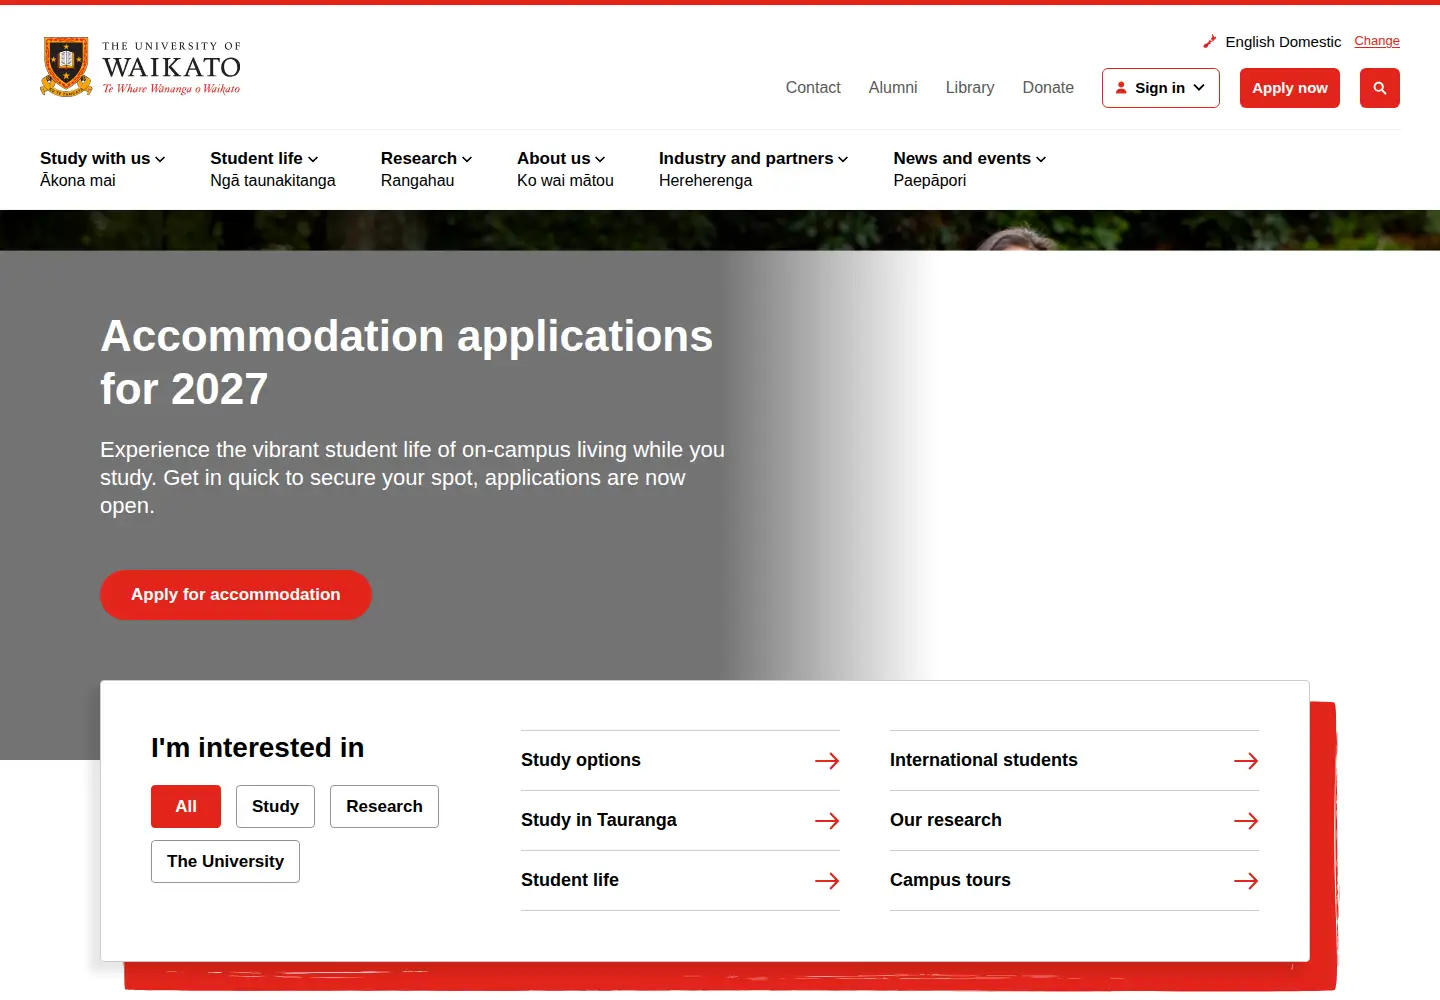This screenshot has width=1440, height=1000.
Task: Click the arrow icon beside Our research
Action: [x=1246, y=821]
